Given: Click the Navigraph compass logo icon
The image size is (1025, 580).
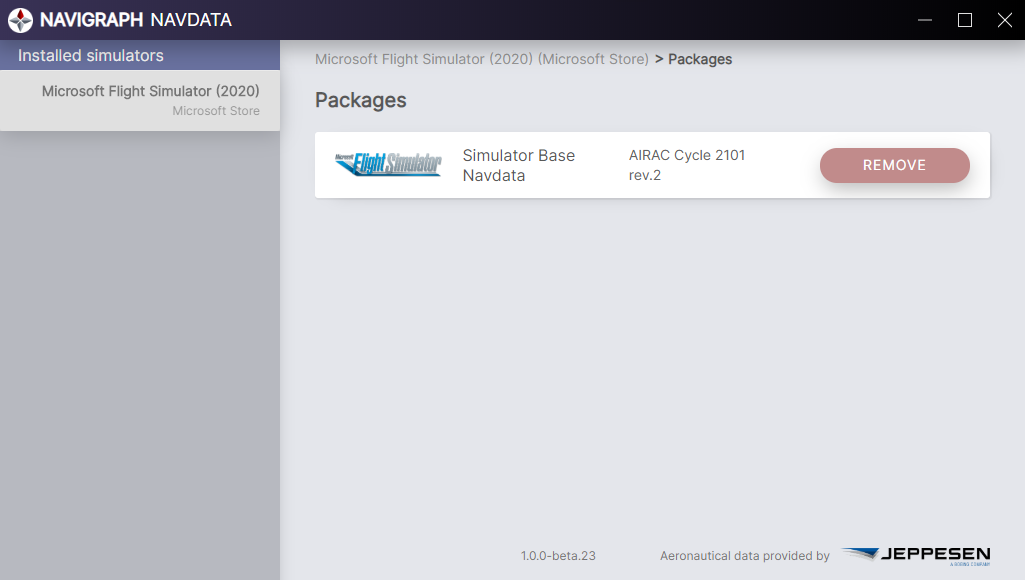Looking at the screenshot, I should pyautogui.click(x=20, y=20).
